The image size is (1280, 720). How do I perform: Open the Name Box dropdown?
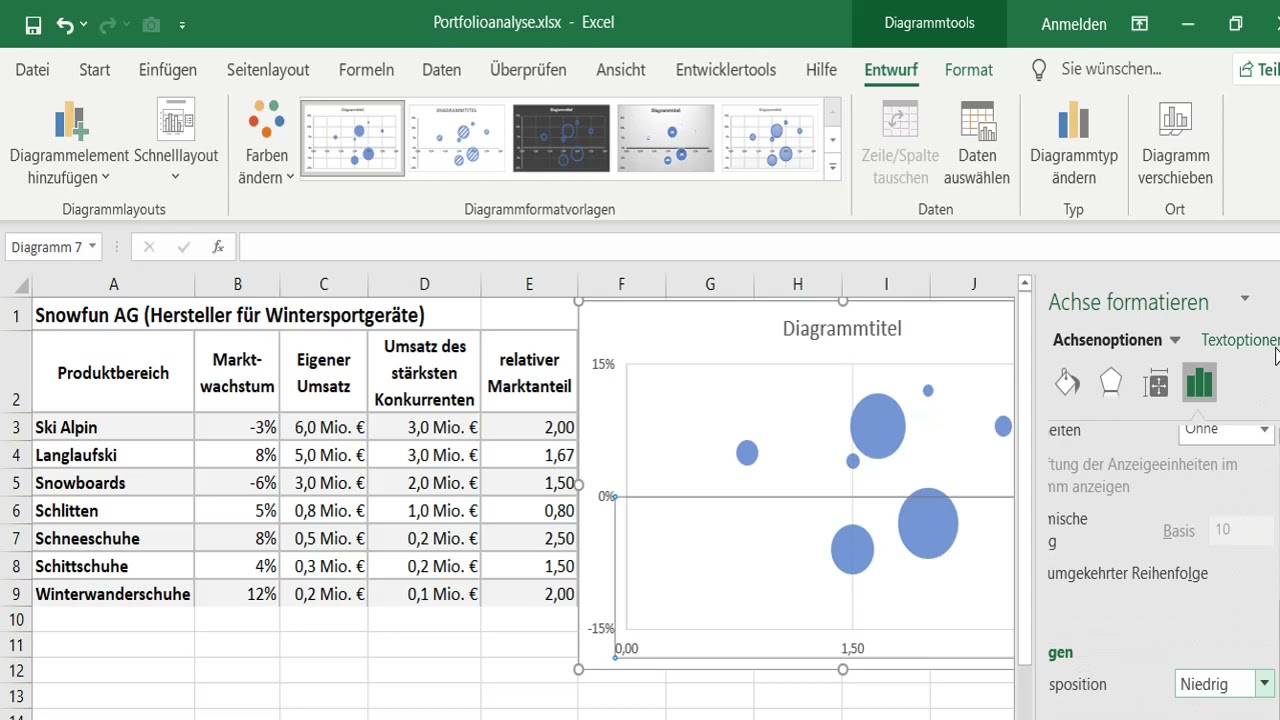click(x=92, y=247)
